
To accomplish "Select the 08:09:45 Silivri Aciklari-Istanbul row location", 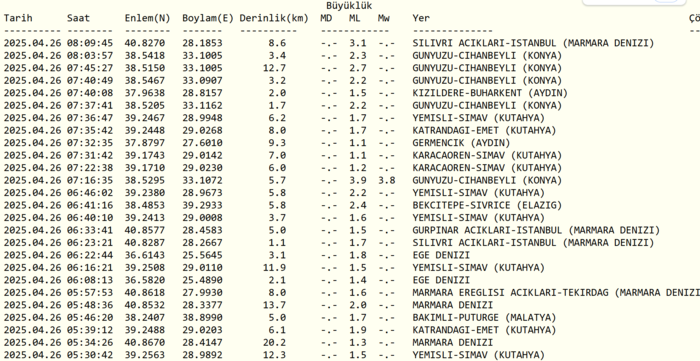I will pos(533,43).
